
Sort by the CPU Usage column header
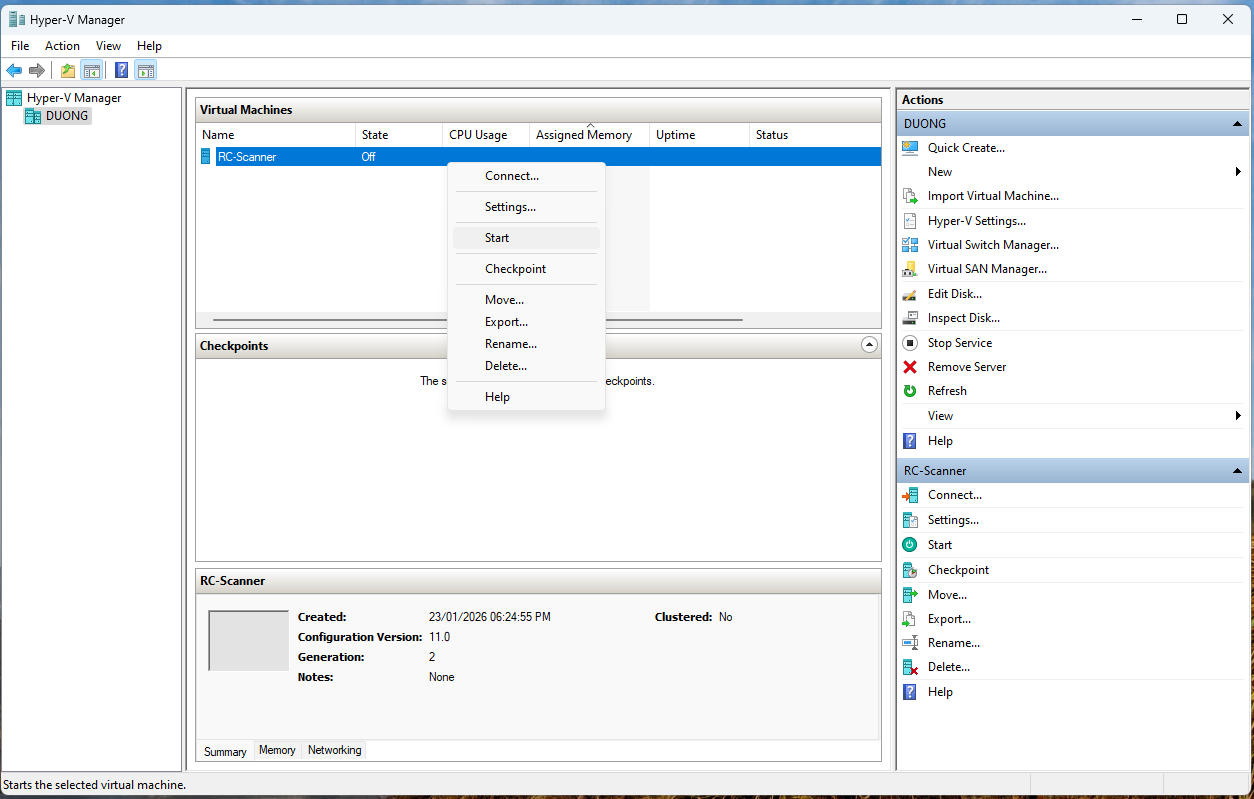(486, 135)
